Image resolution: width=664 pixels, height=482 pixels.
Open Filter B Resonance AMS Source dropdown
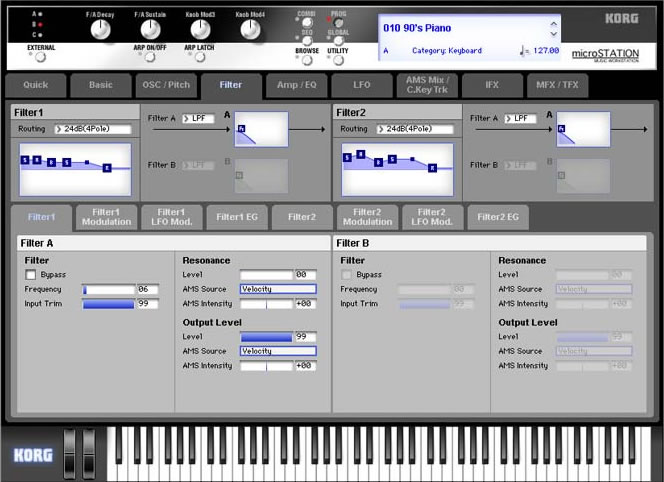[594, 289]
